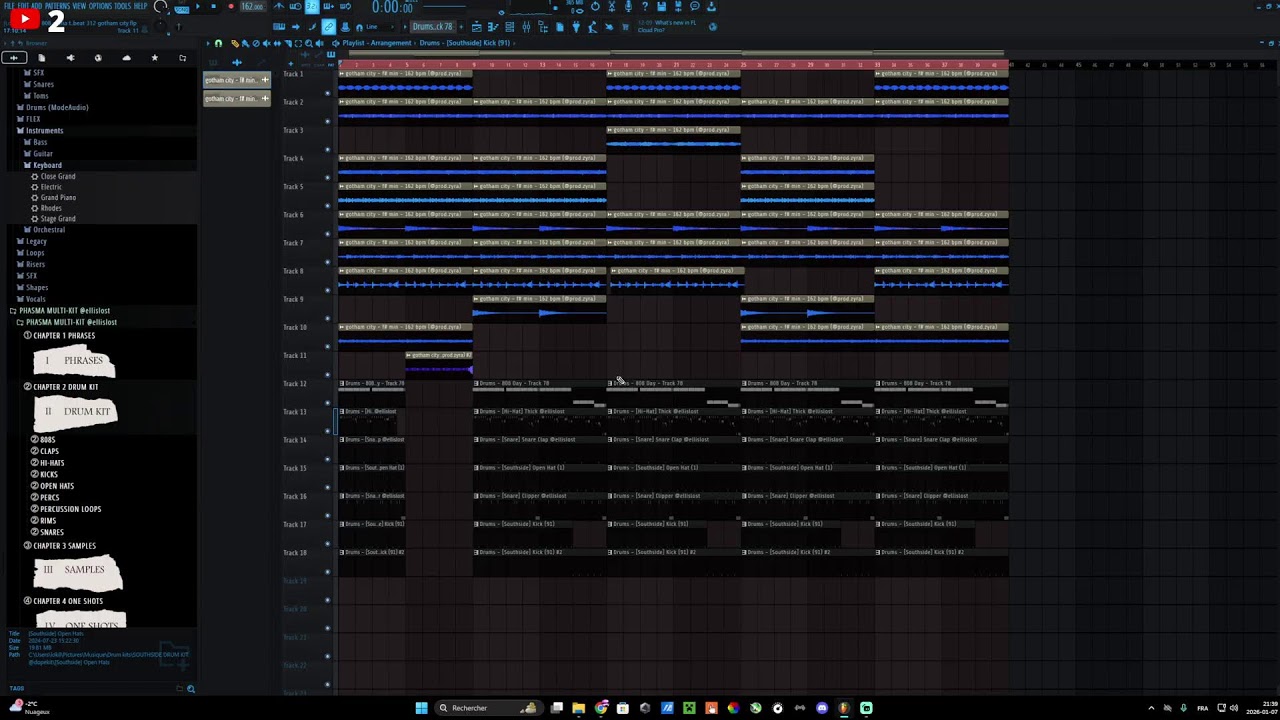Toggle mute dot for Track 13
The height and width of the screenshot is (720, 1280).
327,431
